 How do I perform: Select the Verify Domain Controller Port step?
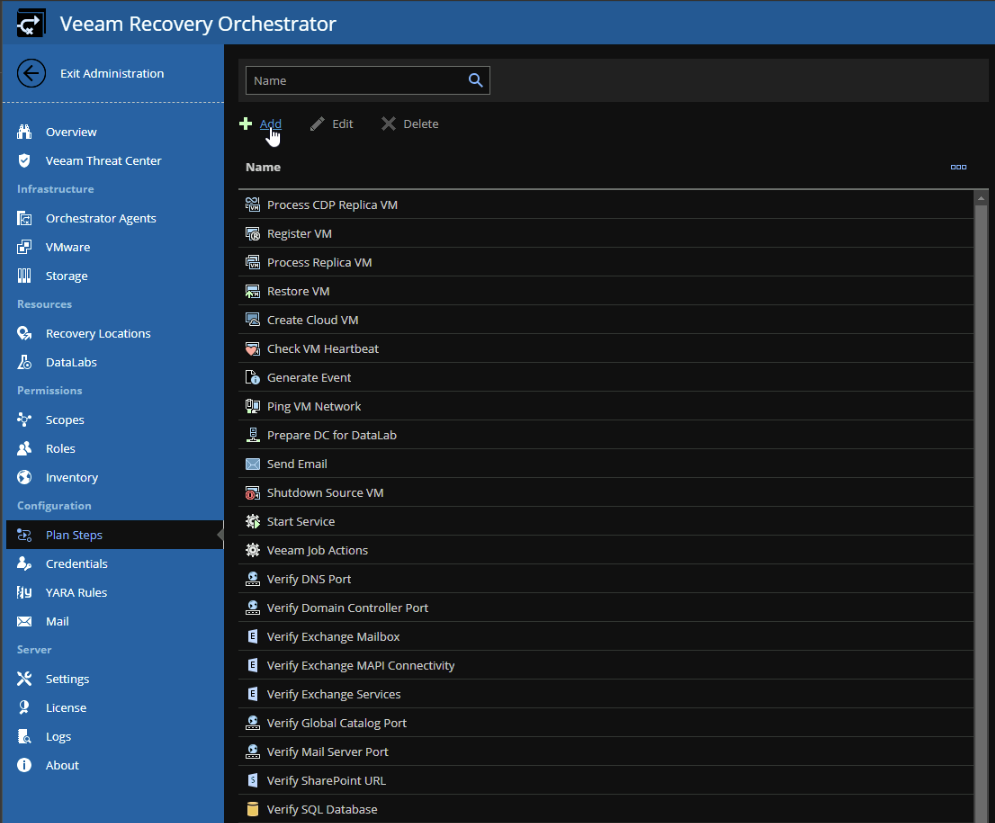[605, 608]
